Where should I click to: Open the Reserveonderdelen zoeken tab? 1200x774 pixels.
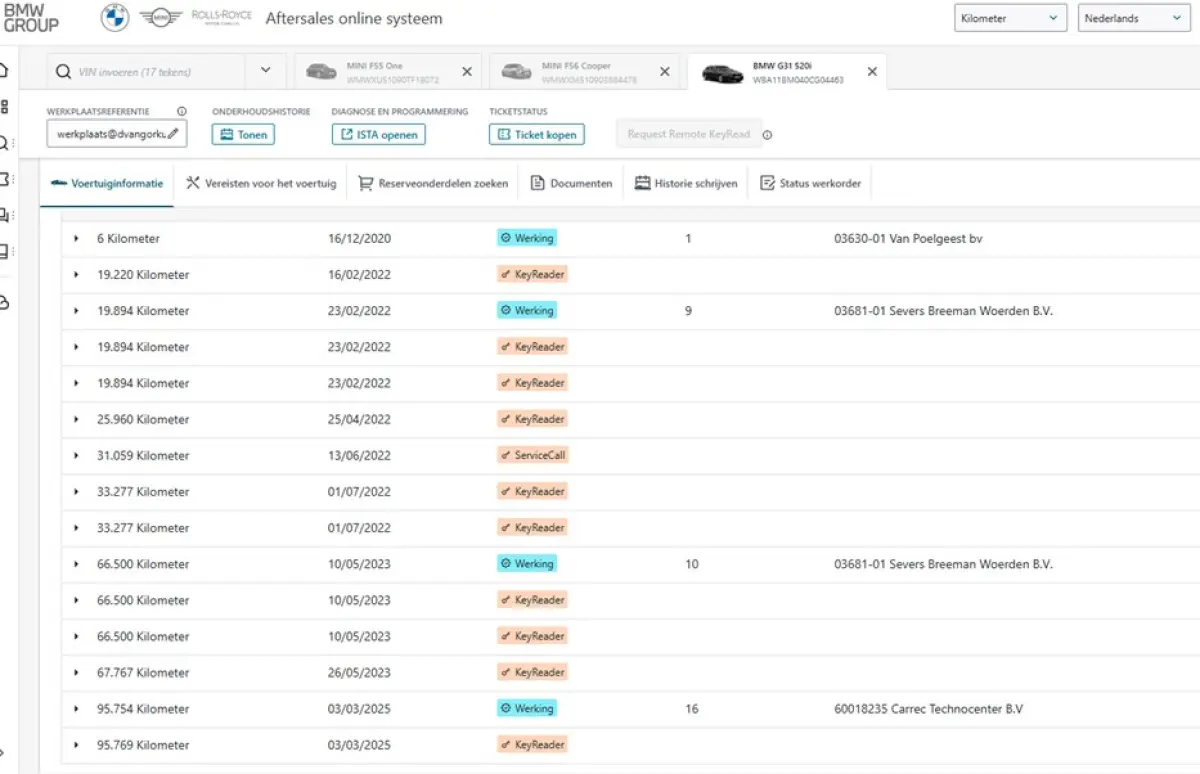(433, 184)
